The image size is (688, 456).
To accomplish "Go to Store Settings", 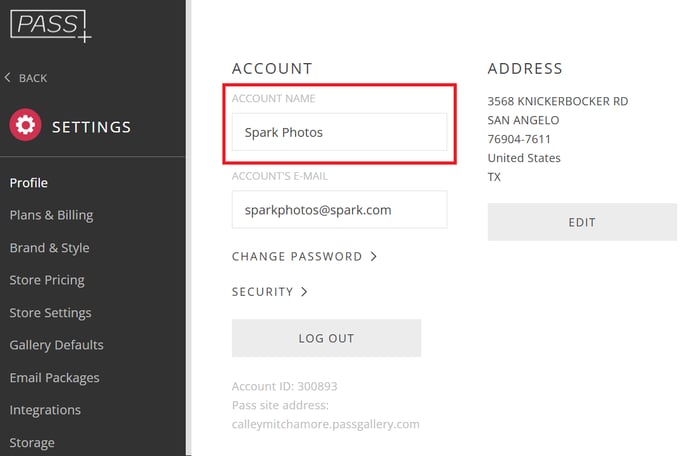I will tap(50, 313).
